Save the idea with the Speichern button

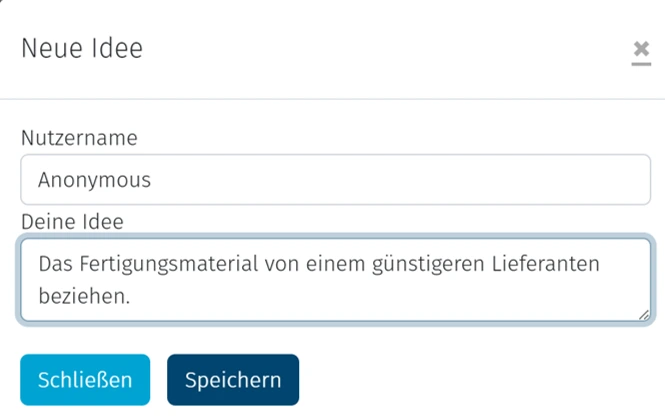pos(233,380)
